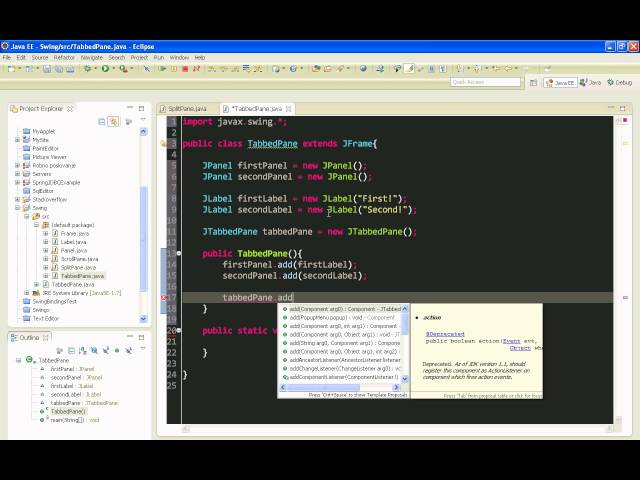This screenshot has width=640, height=480.
Task: Open the Outline view menu arrow
Action: point(143,349)
